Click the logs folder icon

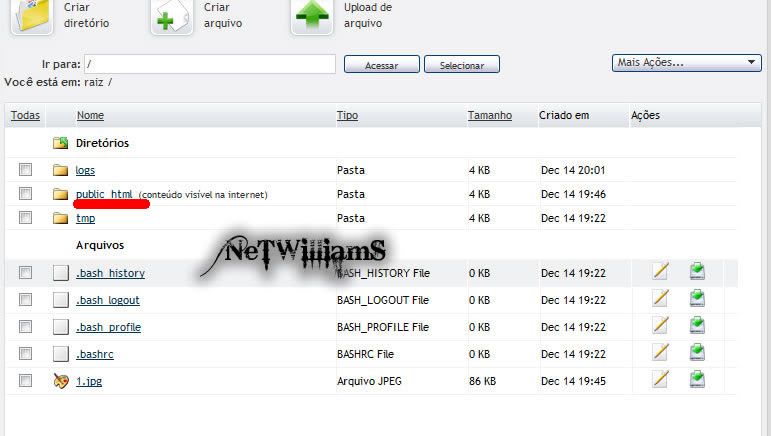[61, 170]
